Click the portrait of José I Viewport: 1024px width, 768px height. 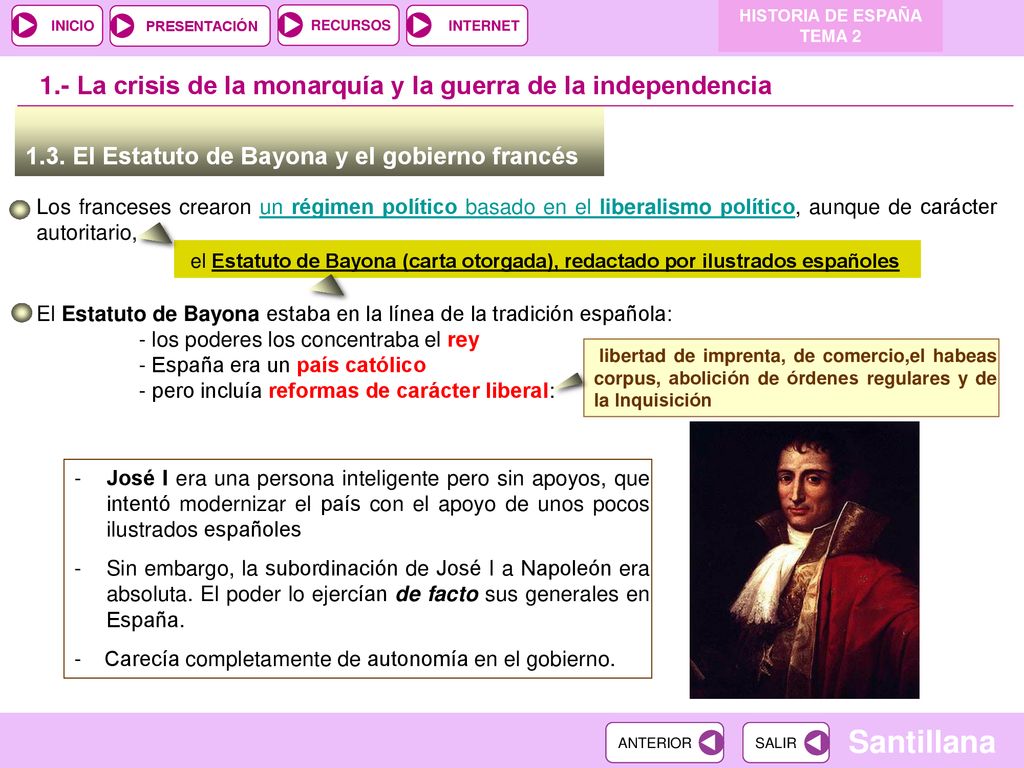pyautogui.click(x=805, y=560)
